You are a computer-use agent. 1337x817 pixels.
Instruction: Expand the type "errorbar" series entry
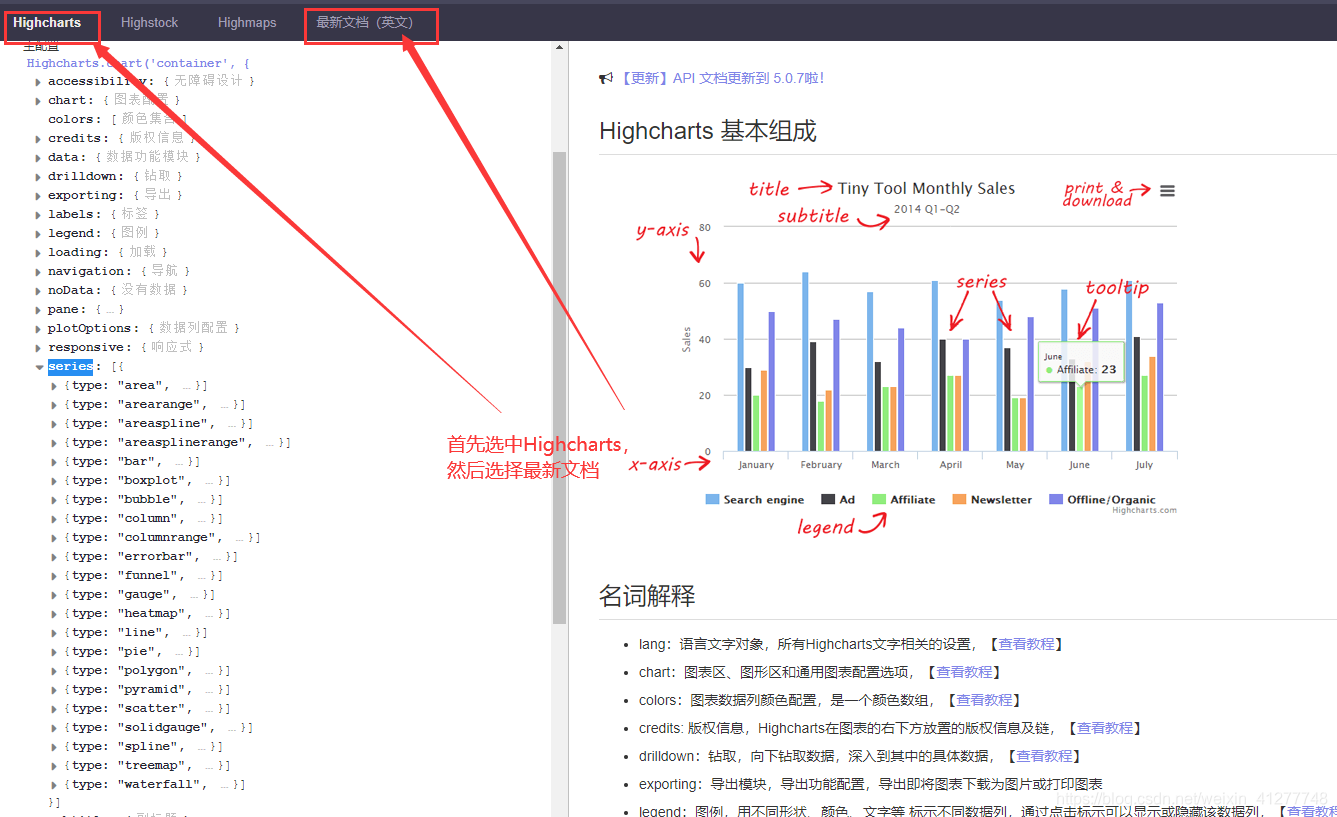point(54,557)
